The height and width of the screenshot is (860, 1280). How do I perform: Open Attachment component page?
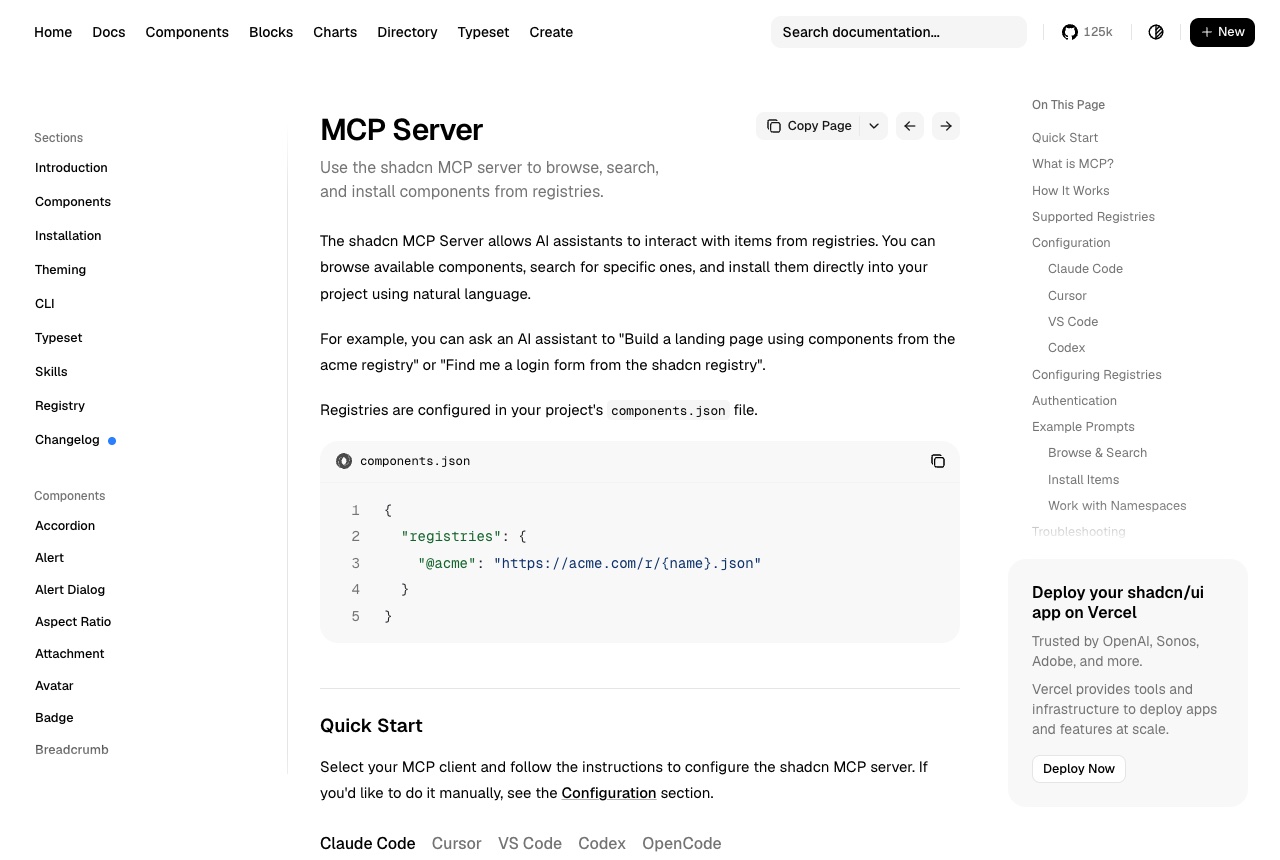pyautogui.click(x=70, y=654)
